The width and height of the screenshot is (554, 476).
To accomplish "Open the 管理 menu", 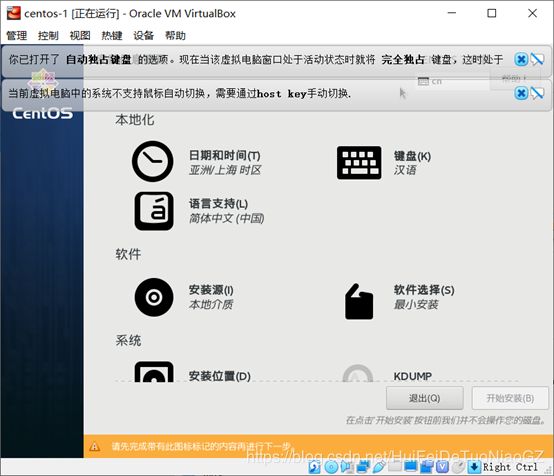I will 17,35.
